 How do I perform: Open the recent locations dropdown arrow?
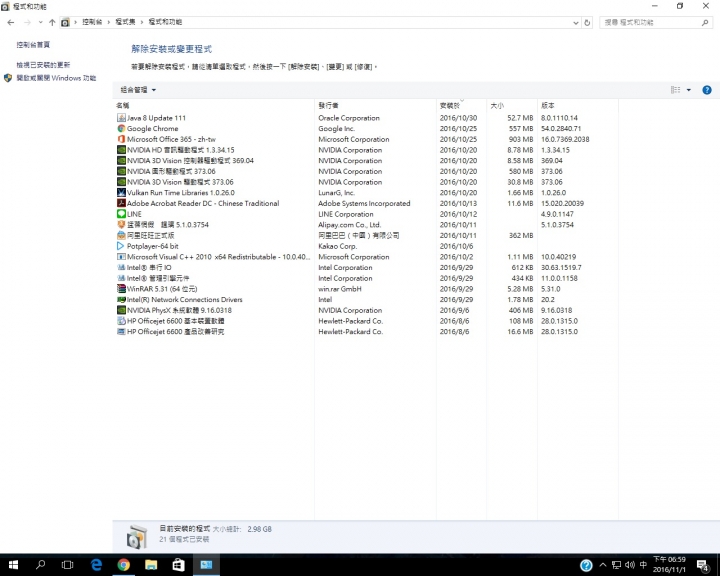click(x=40, y=22)
